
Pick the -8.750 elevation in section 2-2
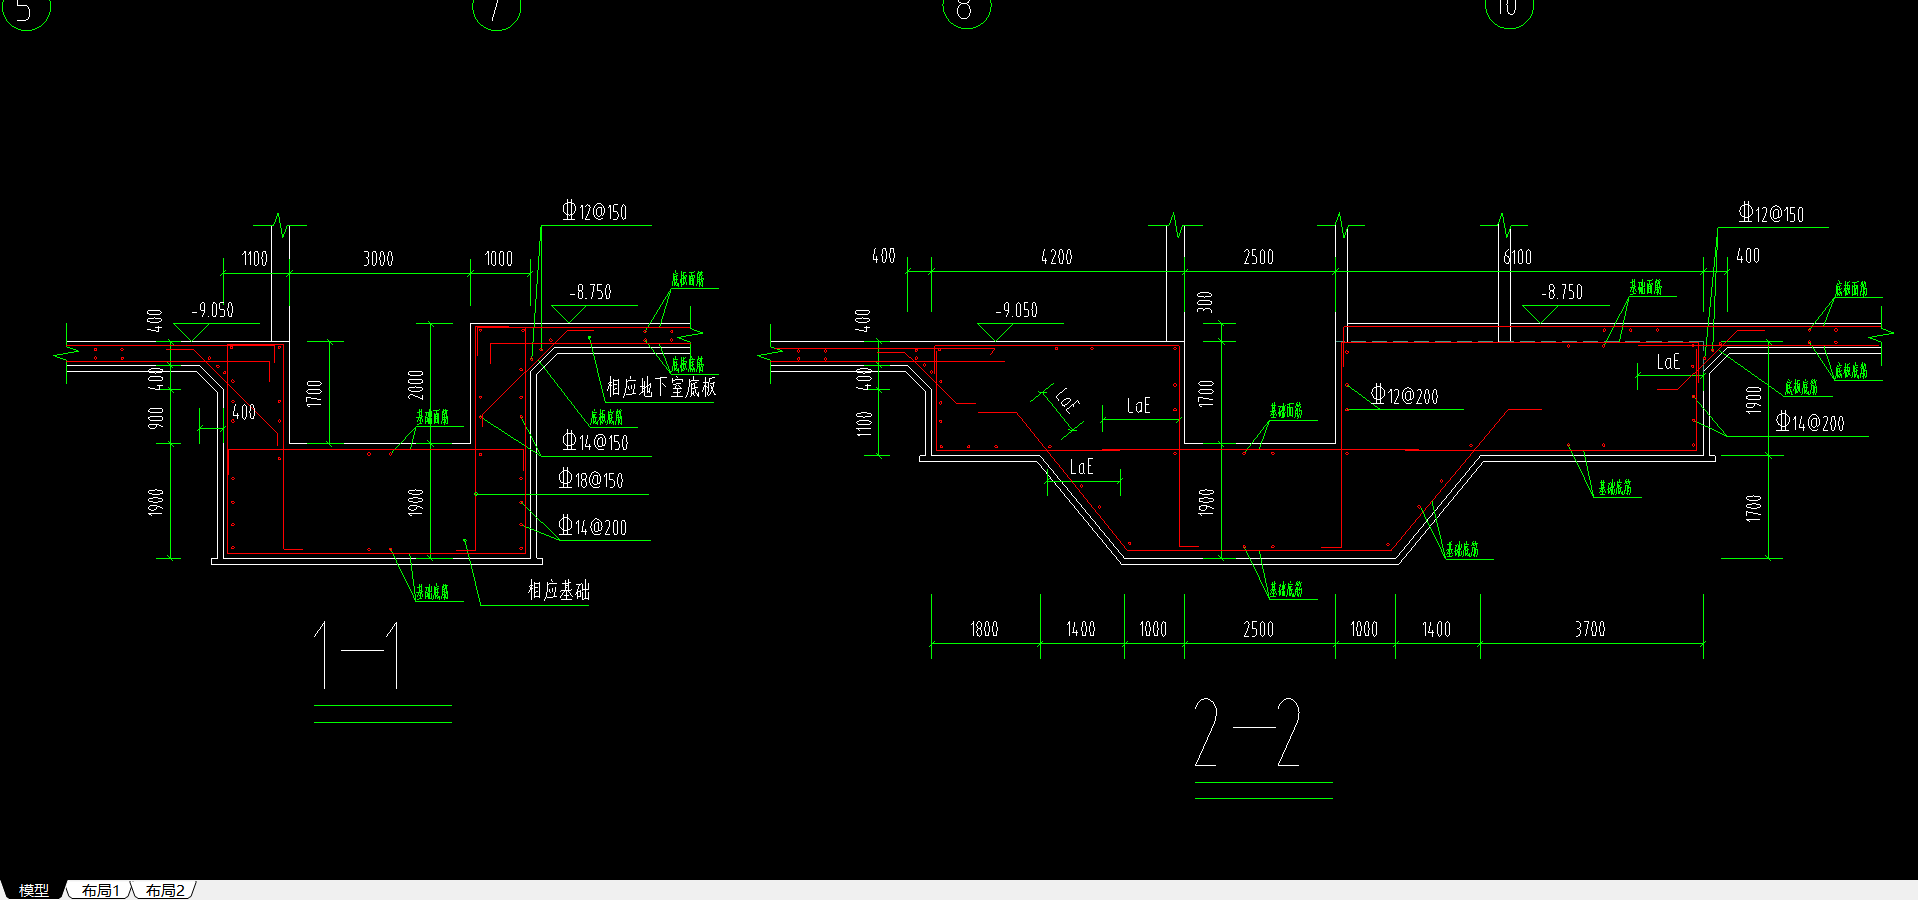point(1562,292)
